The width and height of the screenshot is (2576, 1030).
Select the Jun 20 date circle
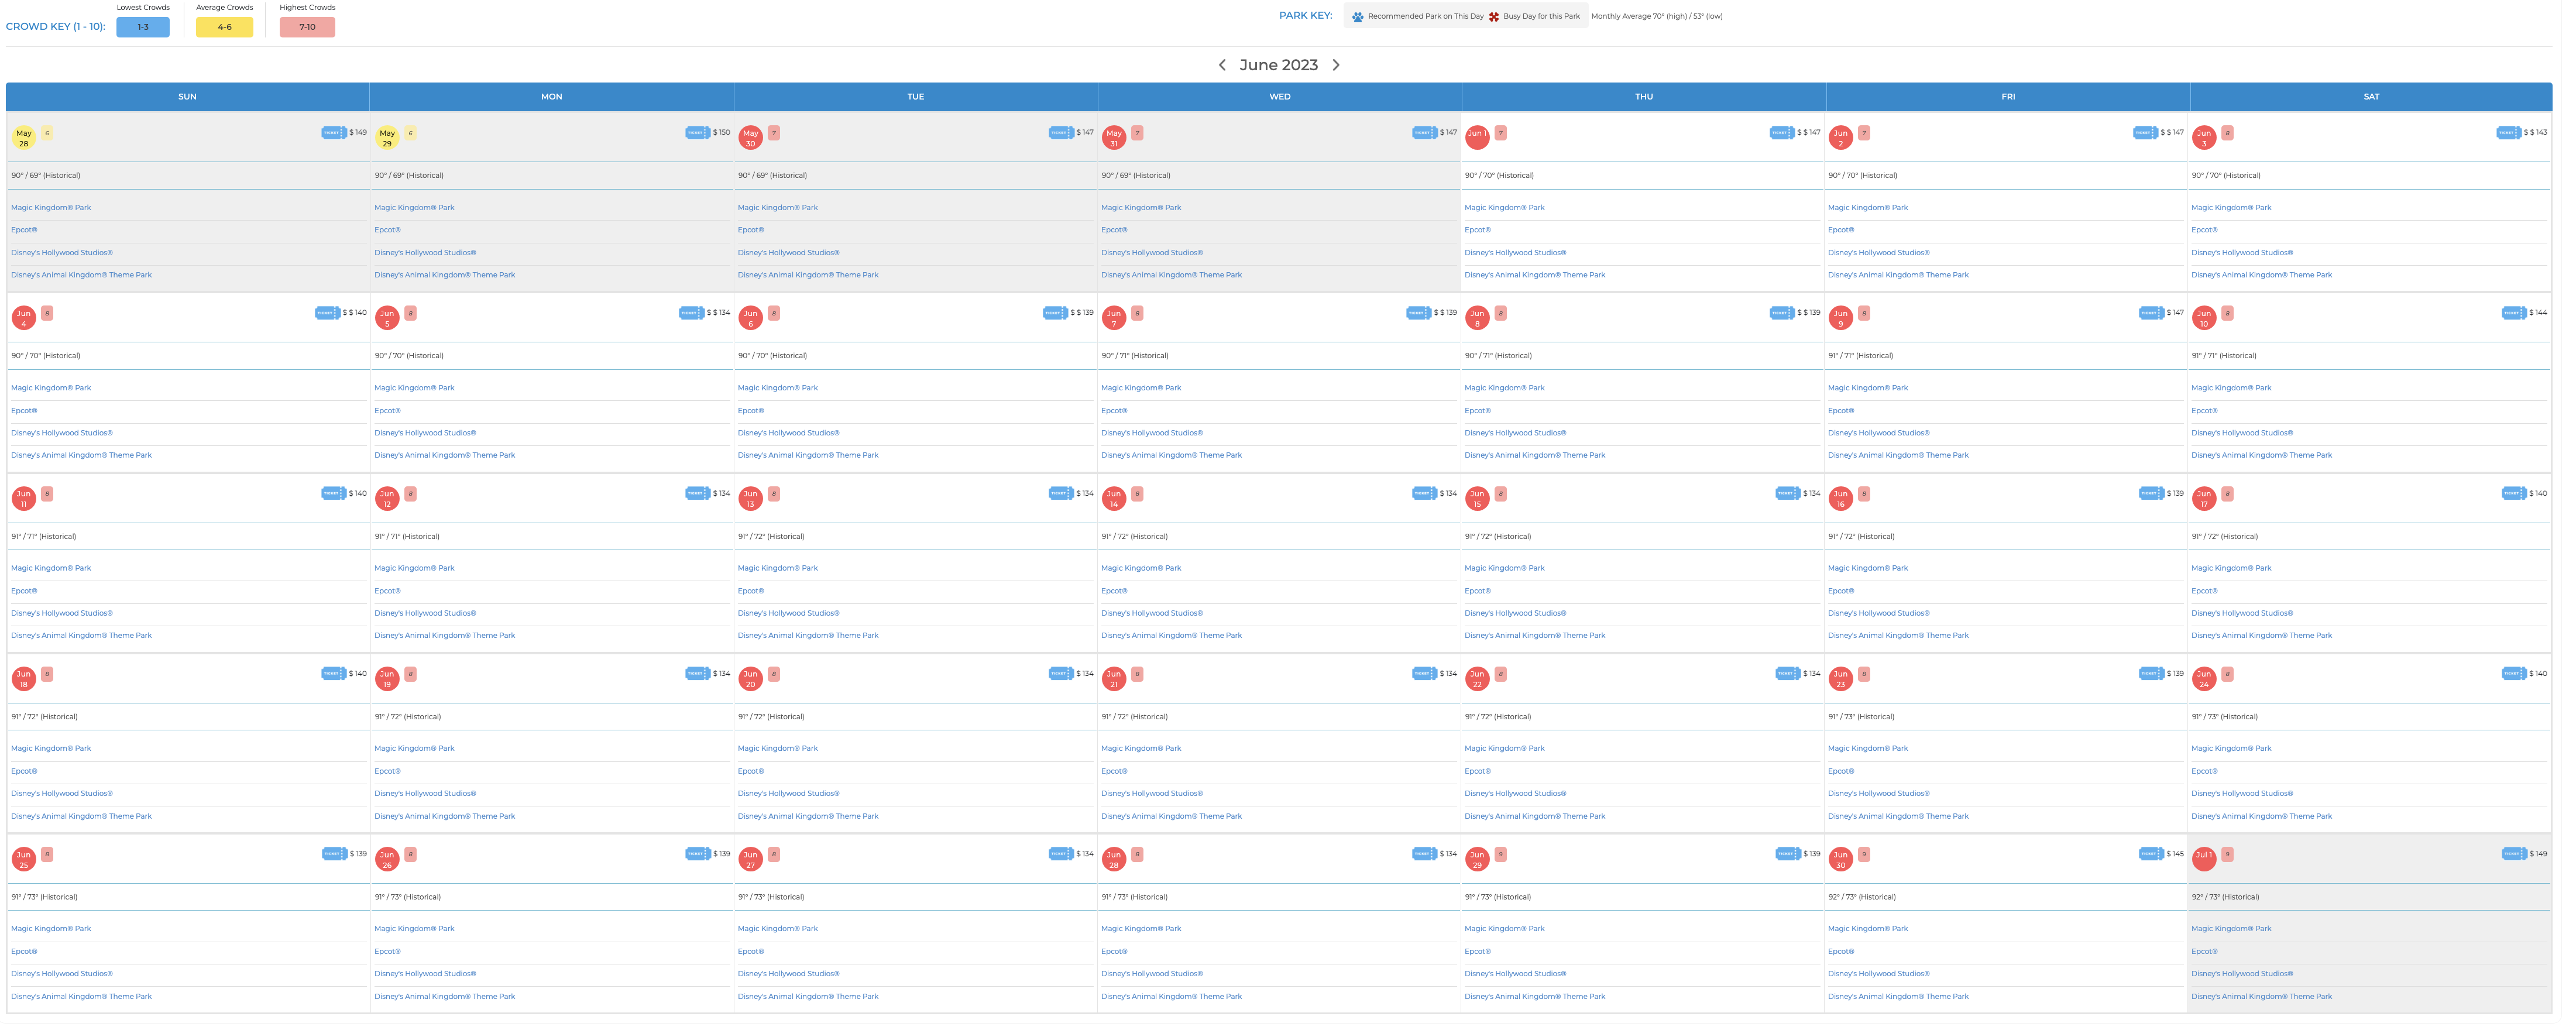pos(751,679)
